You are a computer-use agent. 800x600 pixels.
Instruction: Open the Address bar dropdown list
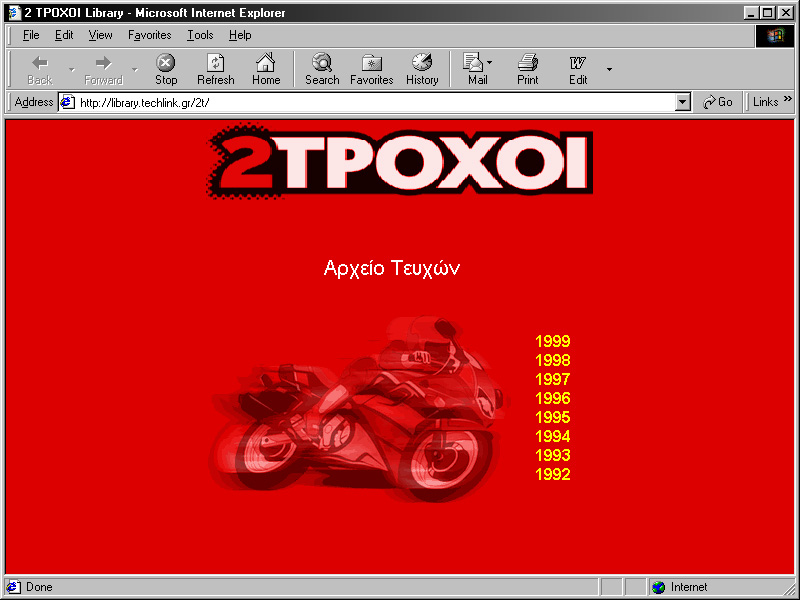point(683,103)
